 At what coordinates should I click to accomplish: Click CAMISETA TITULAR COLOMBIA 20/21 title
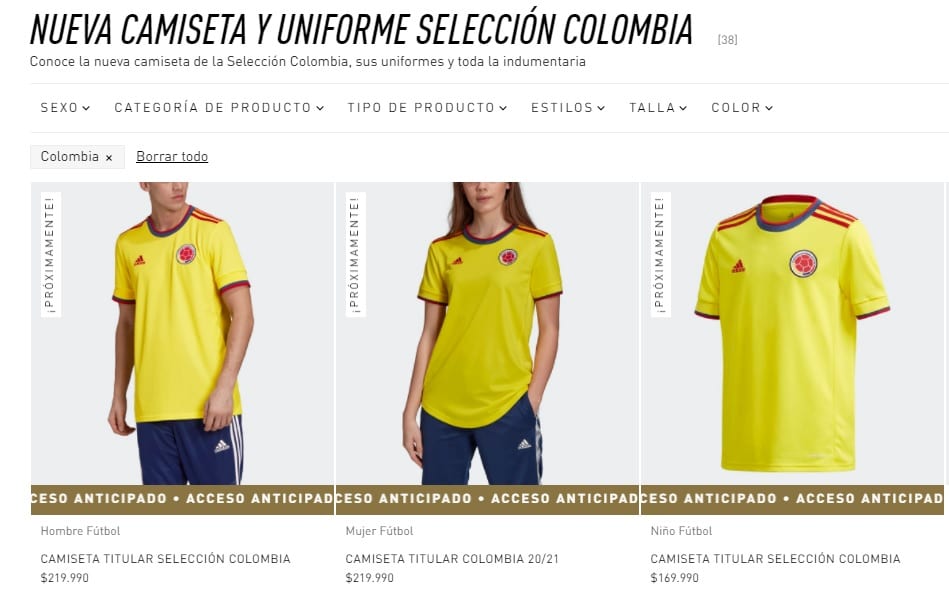(x=452, y=559)
